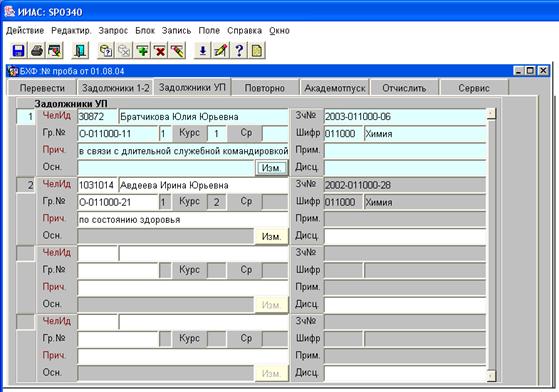Click the green plus Insert Record icon
Viewport: 559px width, 392px height.
coord(142,50)
